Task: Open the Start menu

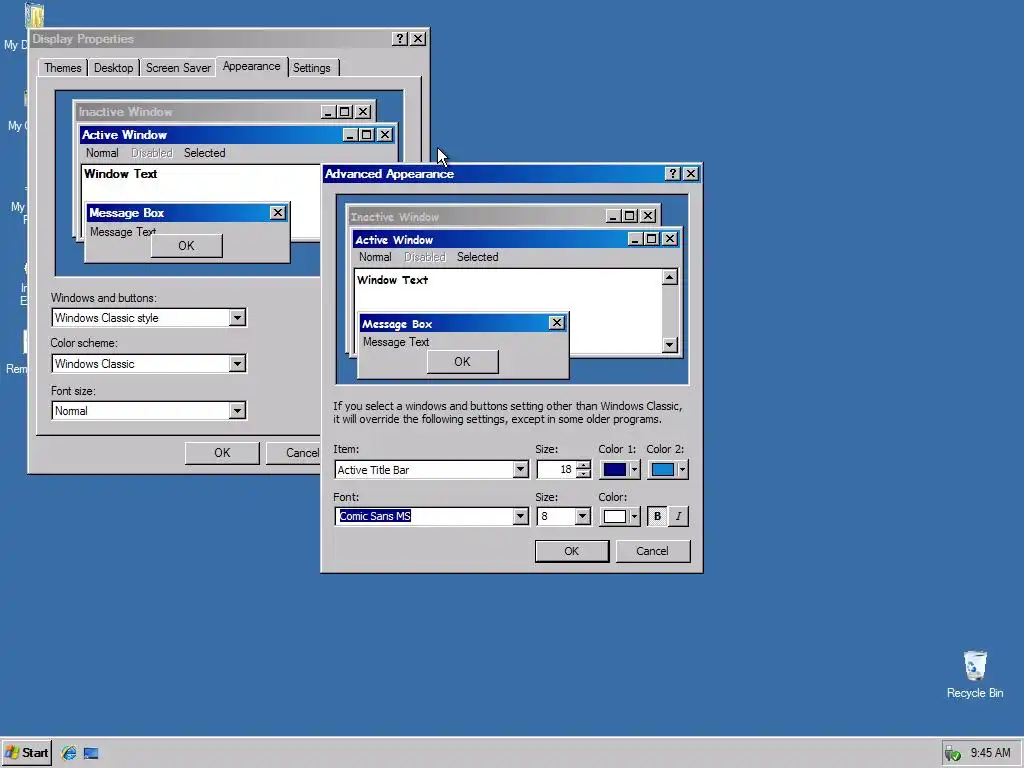Action: pos(27,753)
